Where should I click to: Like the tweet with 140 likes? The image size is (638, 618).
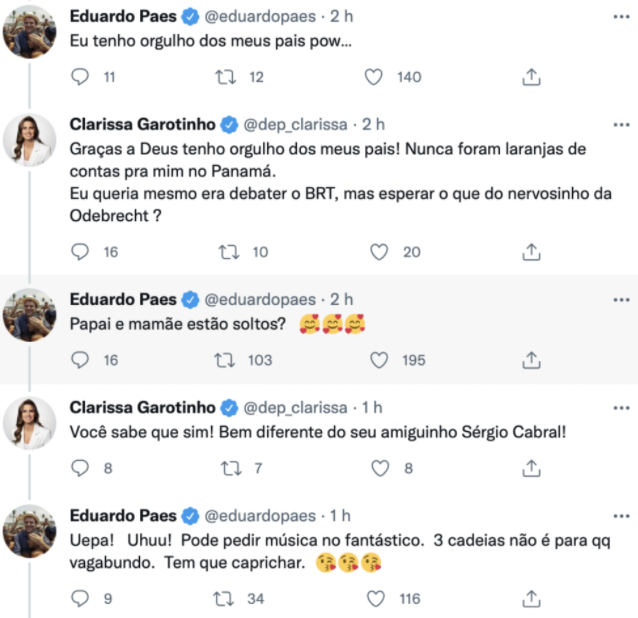374,77
